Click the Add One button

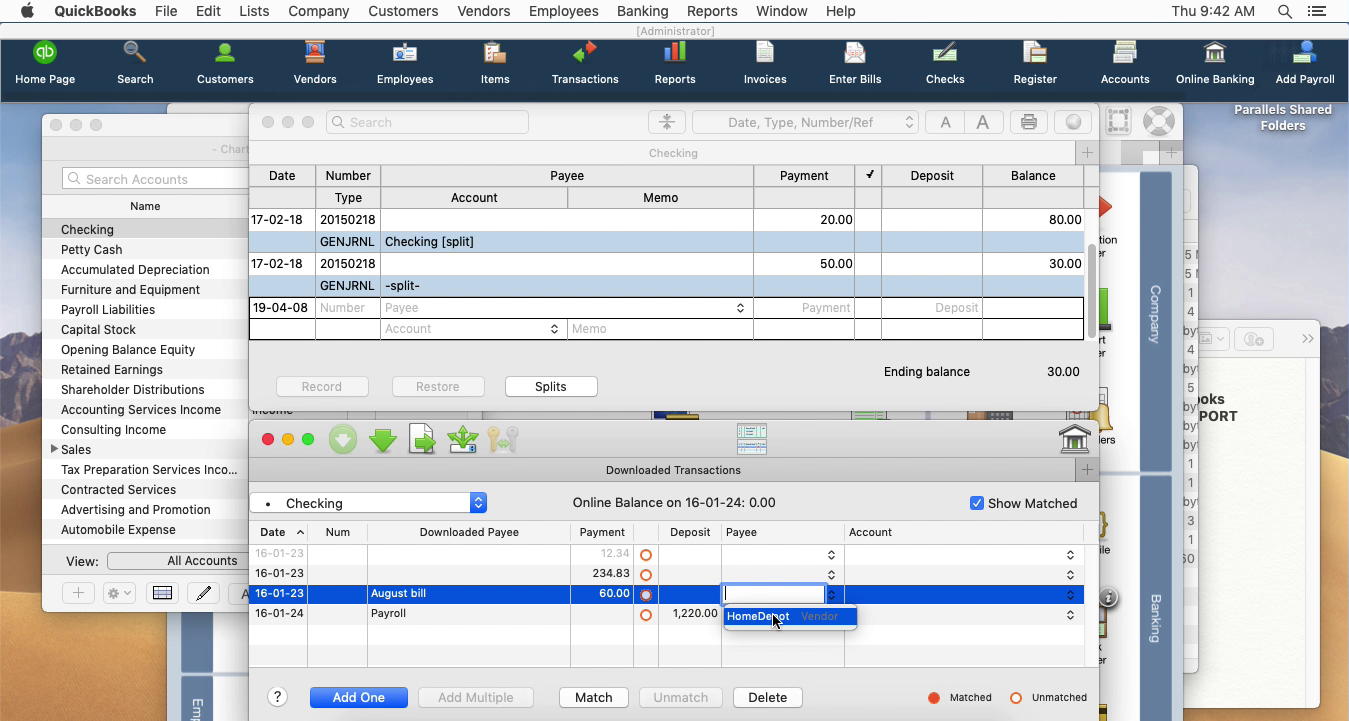pos(358,697)
